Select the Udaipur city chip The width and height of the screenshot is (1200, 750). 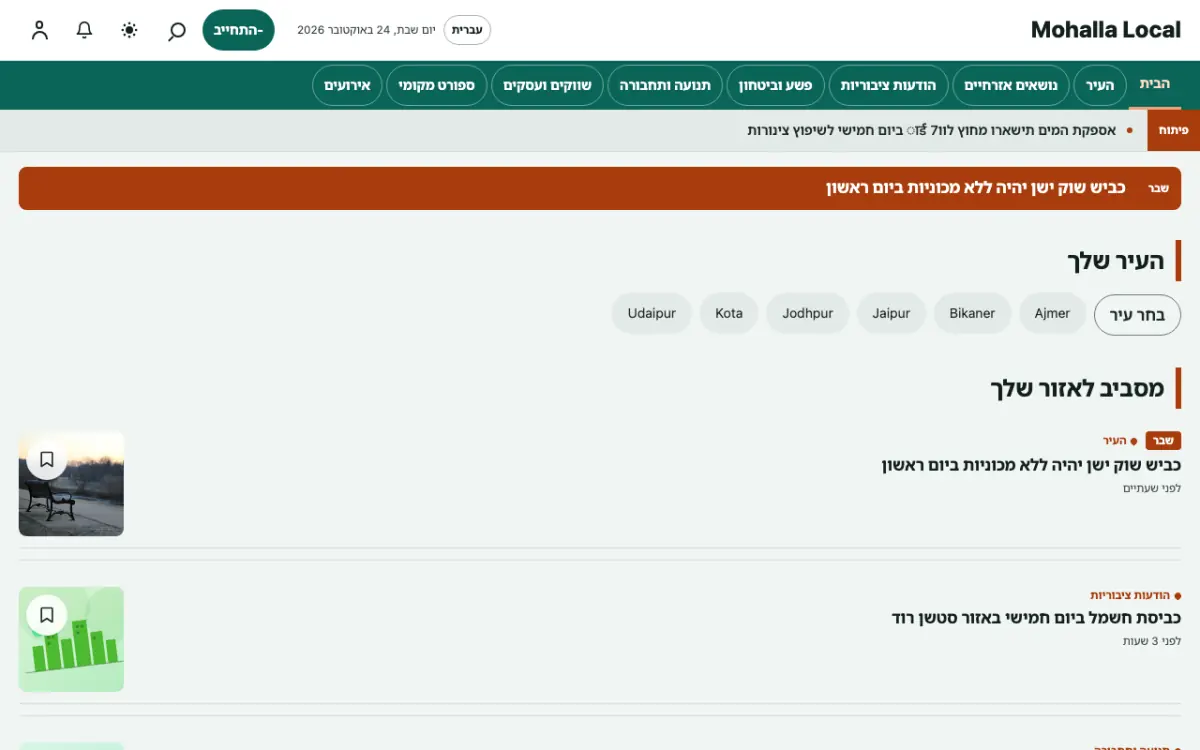click(x=652, y=313)
